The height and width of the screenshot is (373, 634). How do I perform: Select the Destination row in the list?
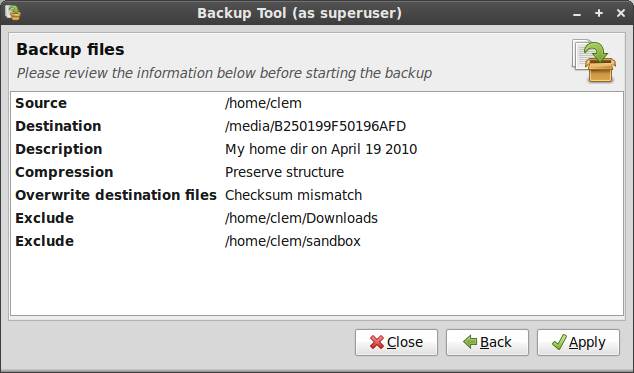317,126
